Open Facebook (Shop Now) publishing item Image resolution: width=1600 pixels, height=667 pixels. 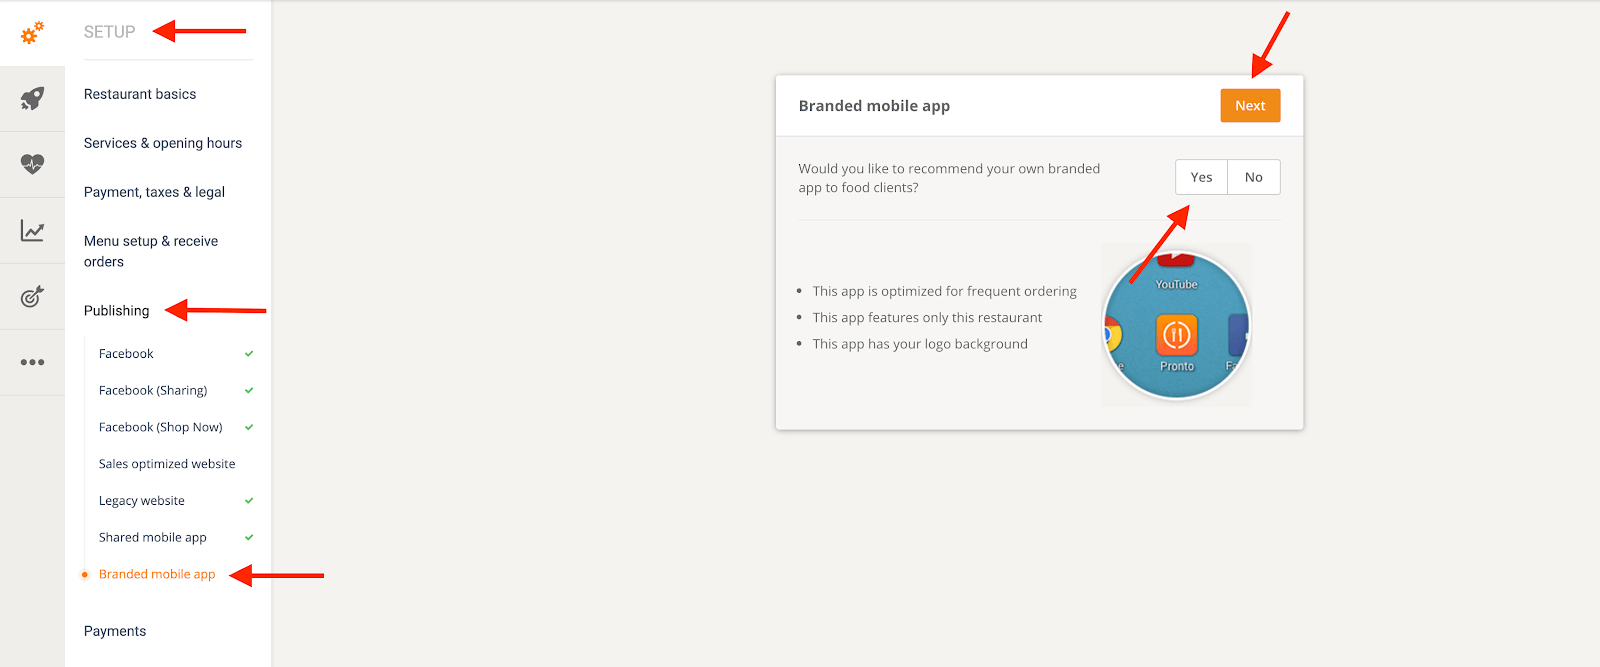pyautogui.click(x=161, y=427)
